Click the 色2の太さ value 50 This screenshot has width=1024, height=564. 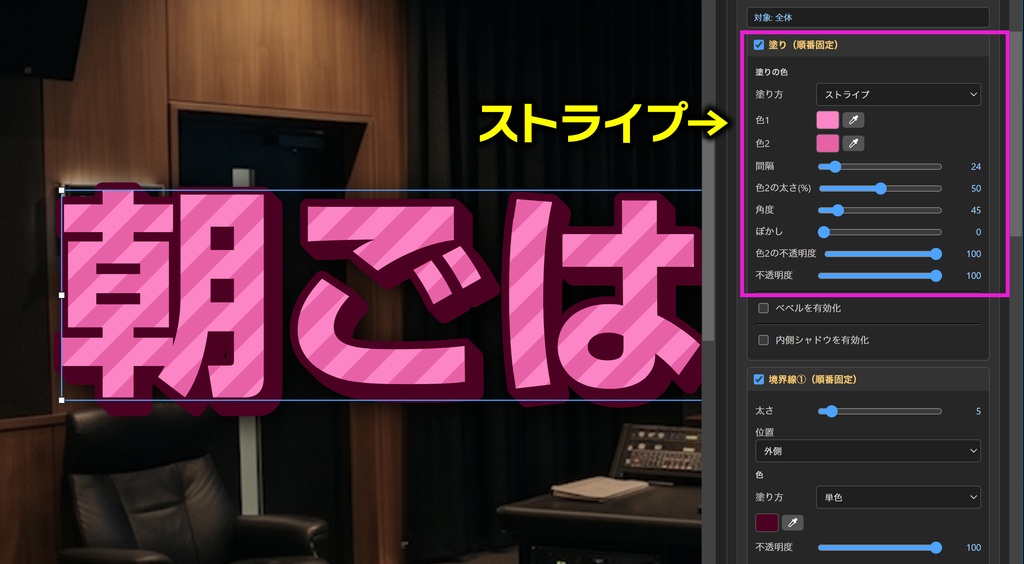point(976,189)
